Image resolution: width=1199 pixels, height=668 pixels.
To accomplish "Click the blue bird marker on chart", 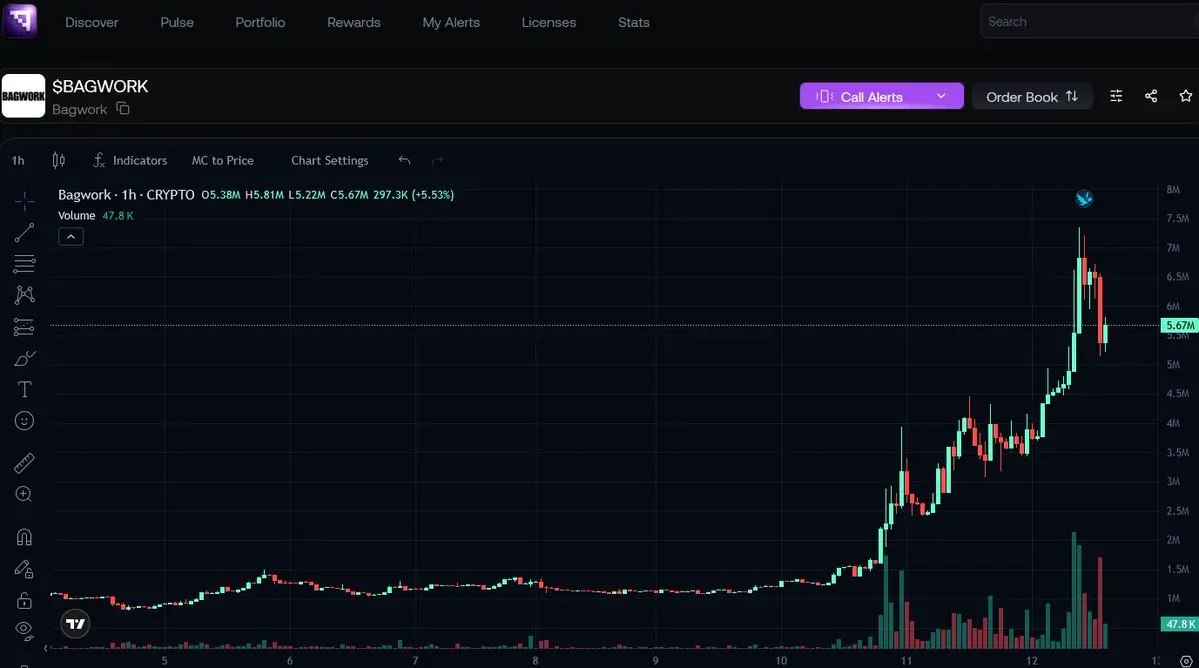I will (x=1084, y=199).
